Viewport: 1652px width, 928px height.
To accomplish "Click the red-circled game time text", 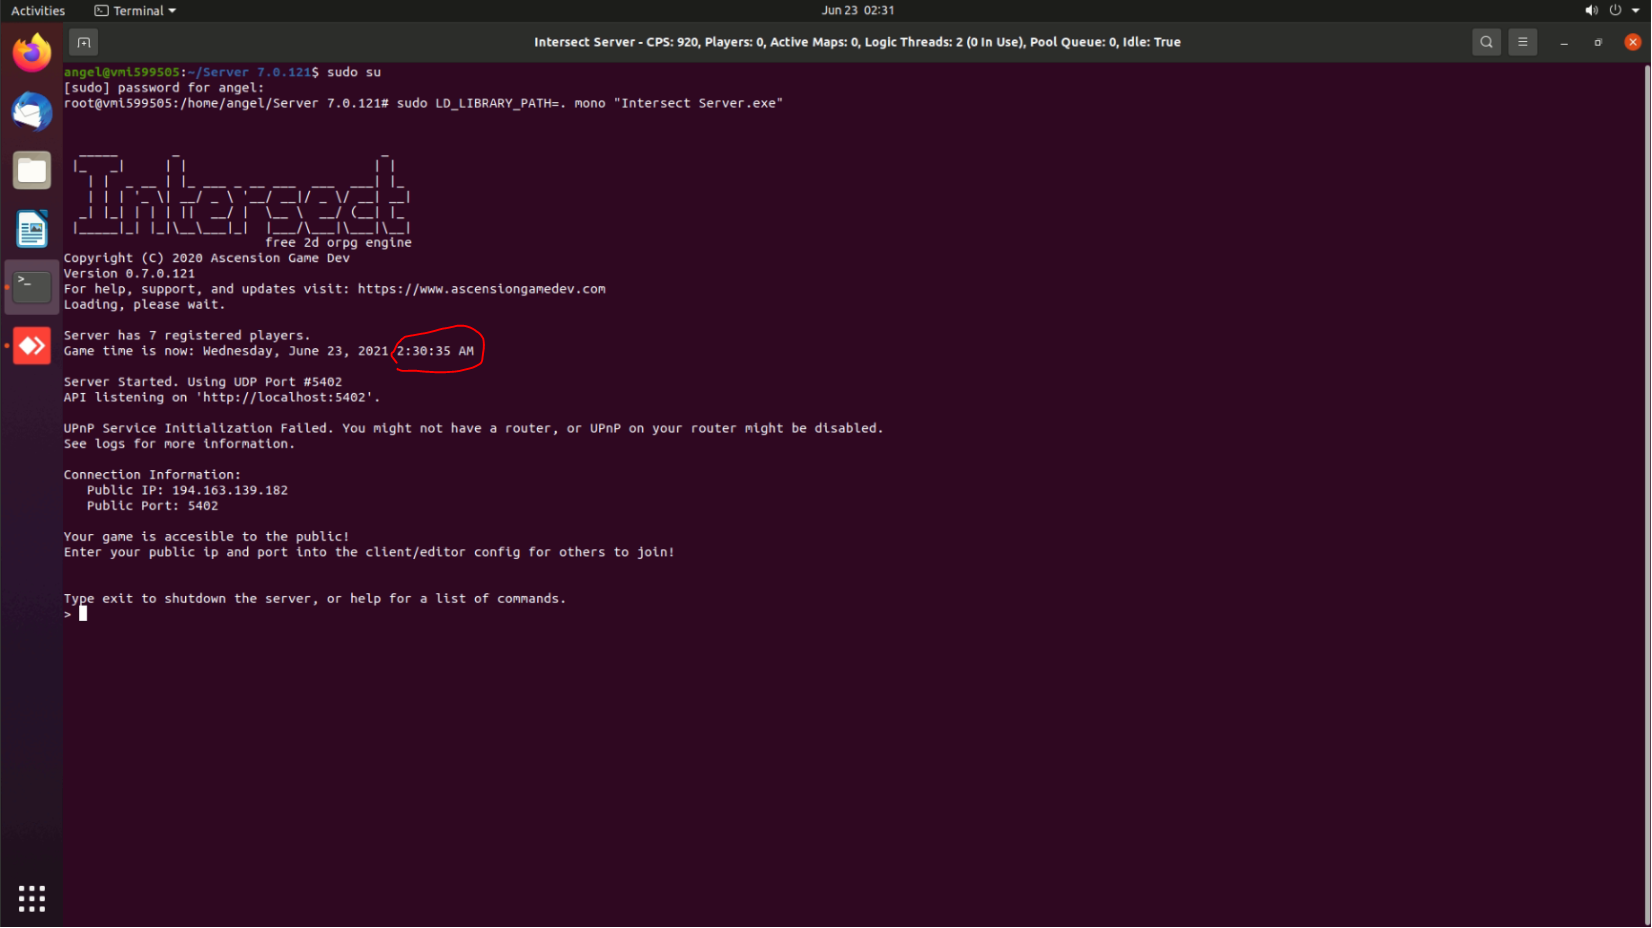I will coord(435,350).
